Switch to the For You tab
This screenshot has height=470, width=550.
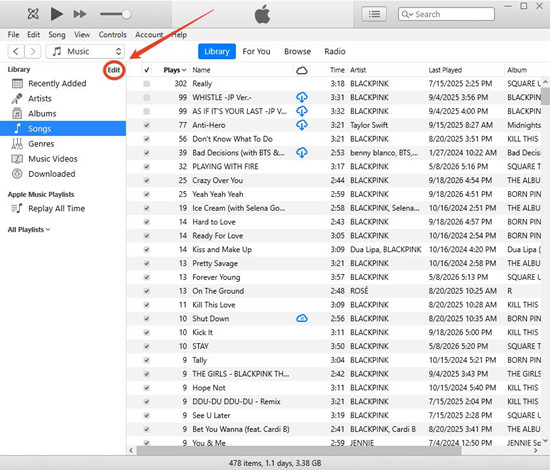pos(256,52)
